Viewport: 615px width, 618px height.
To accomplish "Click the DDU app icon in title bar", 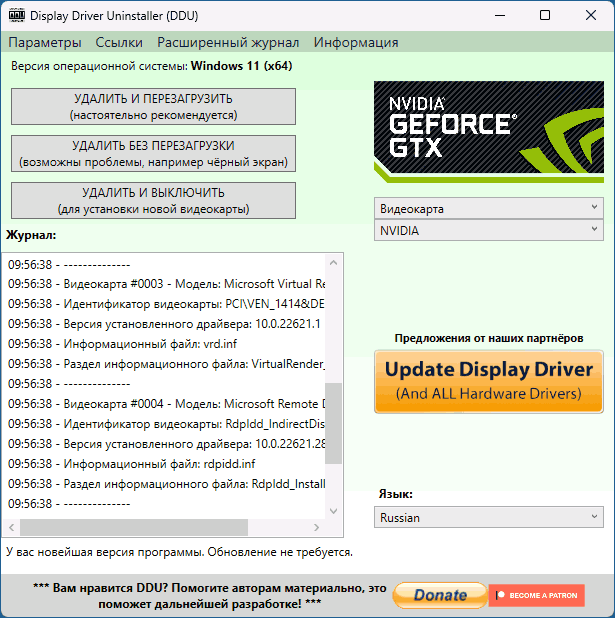I will click(x=17, y=15).
